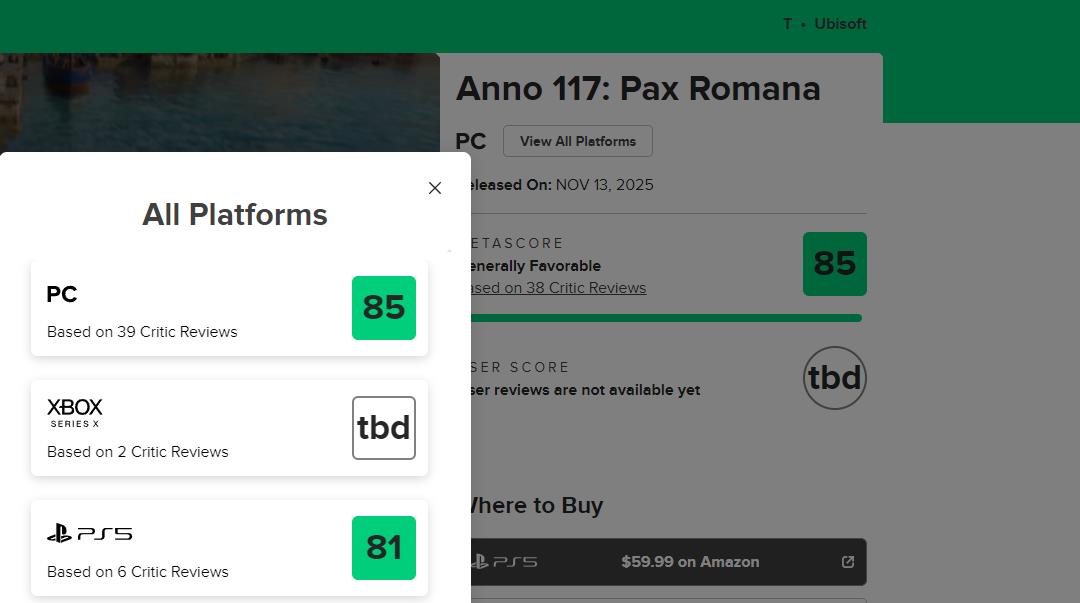Click the Xbox Series X logo
The image size is (1080, 603).
75,412
